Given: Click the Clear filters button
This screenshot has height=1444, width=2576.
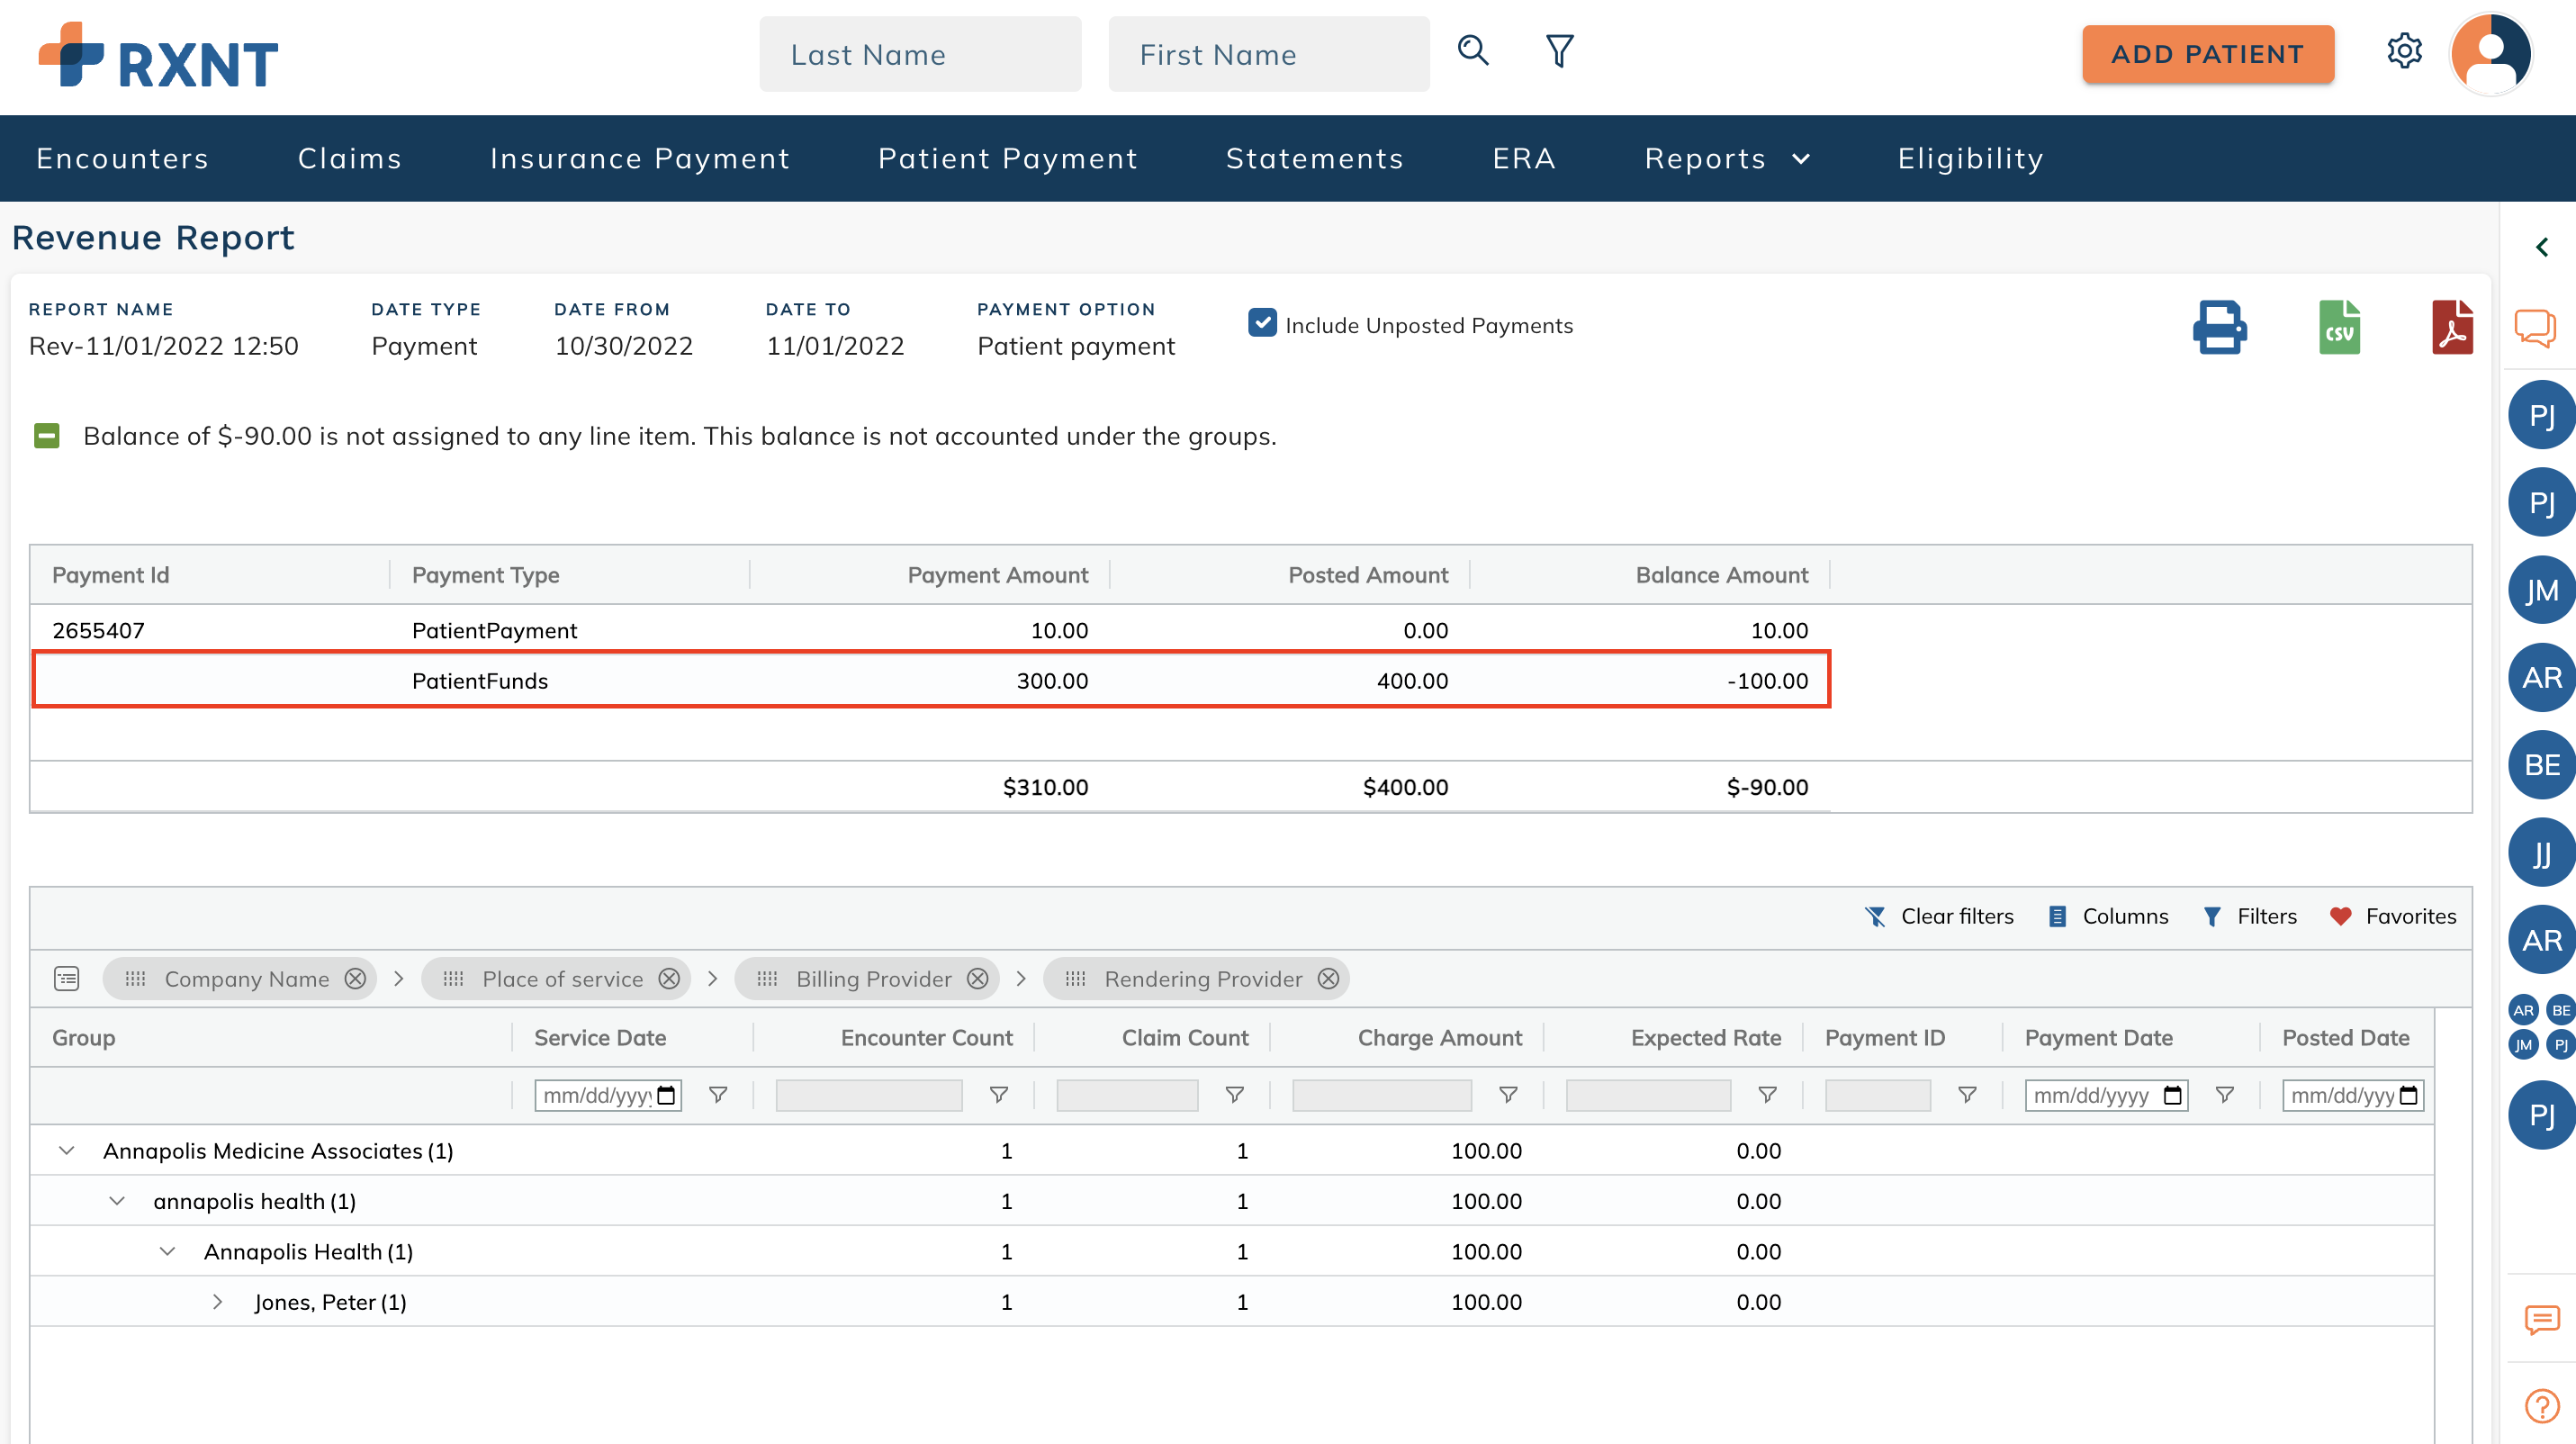Looking at the screenshot, I should click(x=1939, y=916).
